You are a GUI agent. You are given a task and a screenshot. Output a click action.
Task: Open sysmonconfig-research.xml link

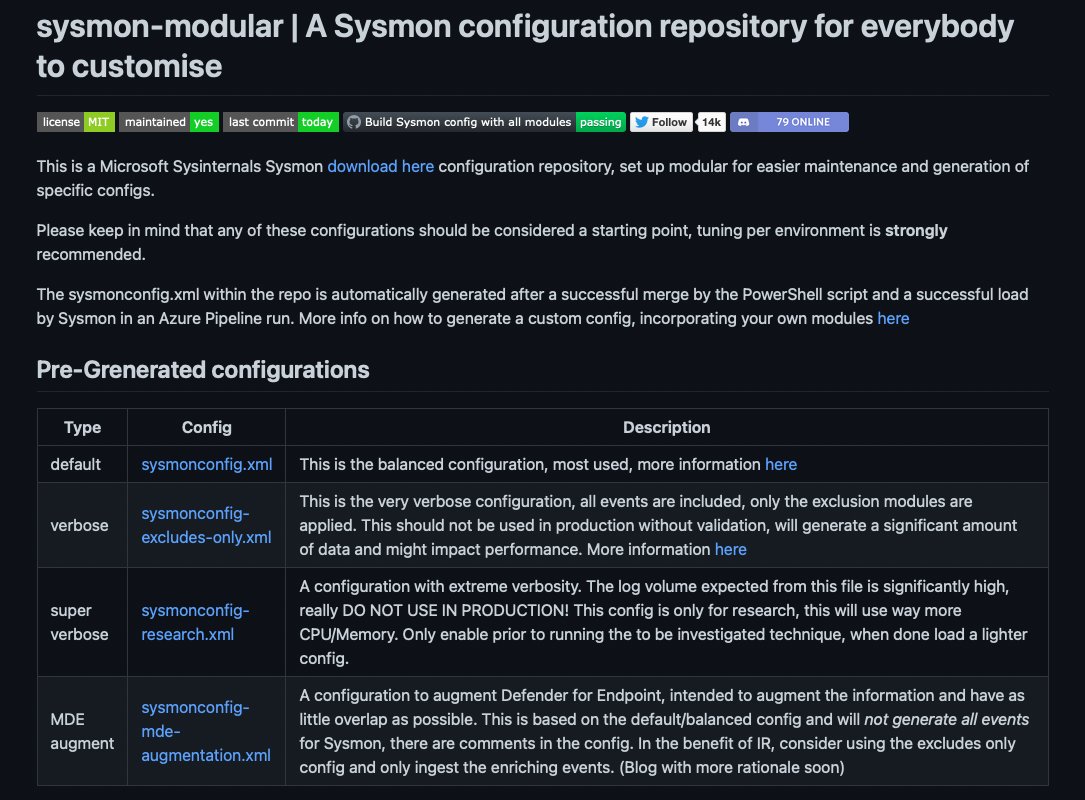click(195, 622)
